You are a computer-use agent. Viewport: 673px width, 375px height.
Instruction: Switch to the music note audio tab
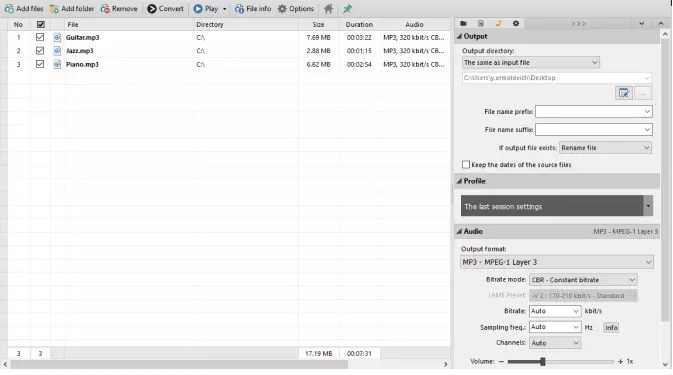click(x=498, y=24)
